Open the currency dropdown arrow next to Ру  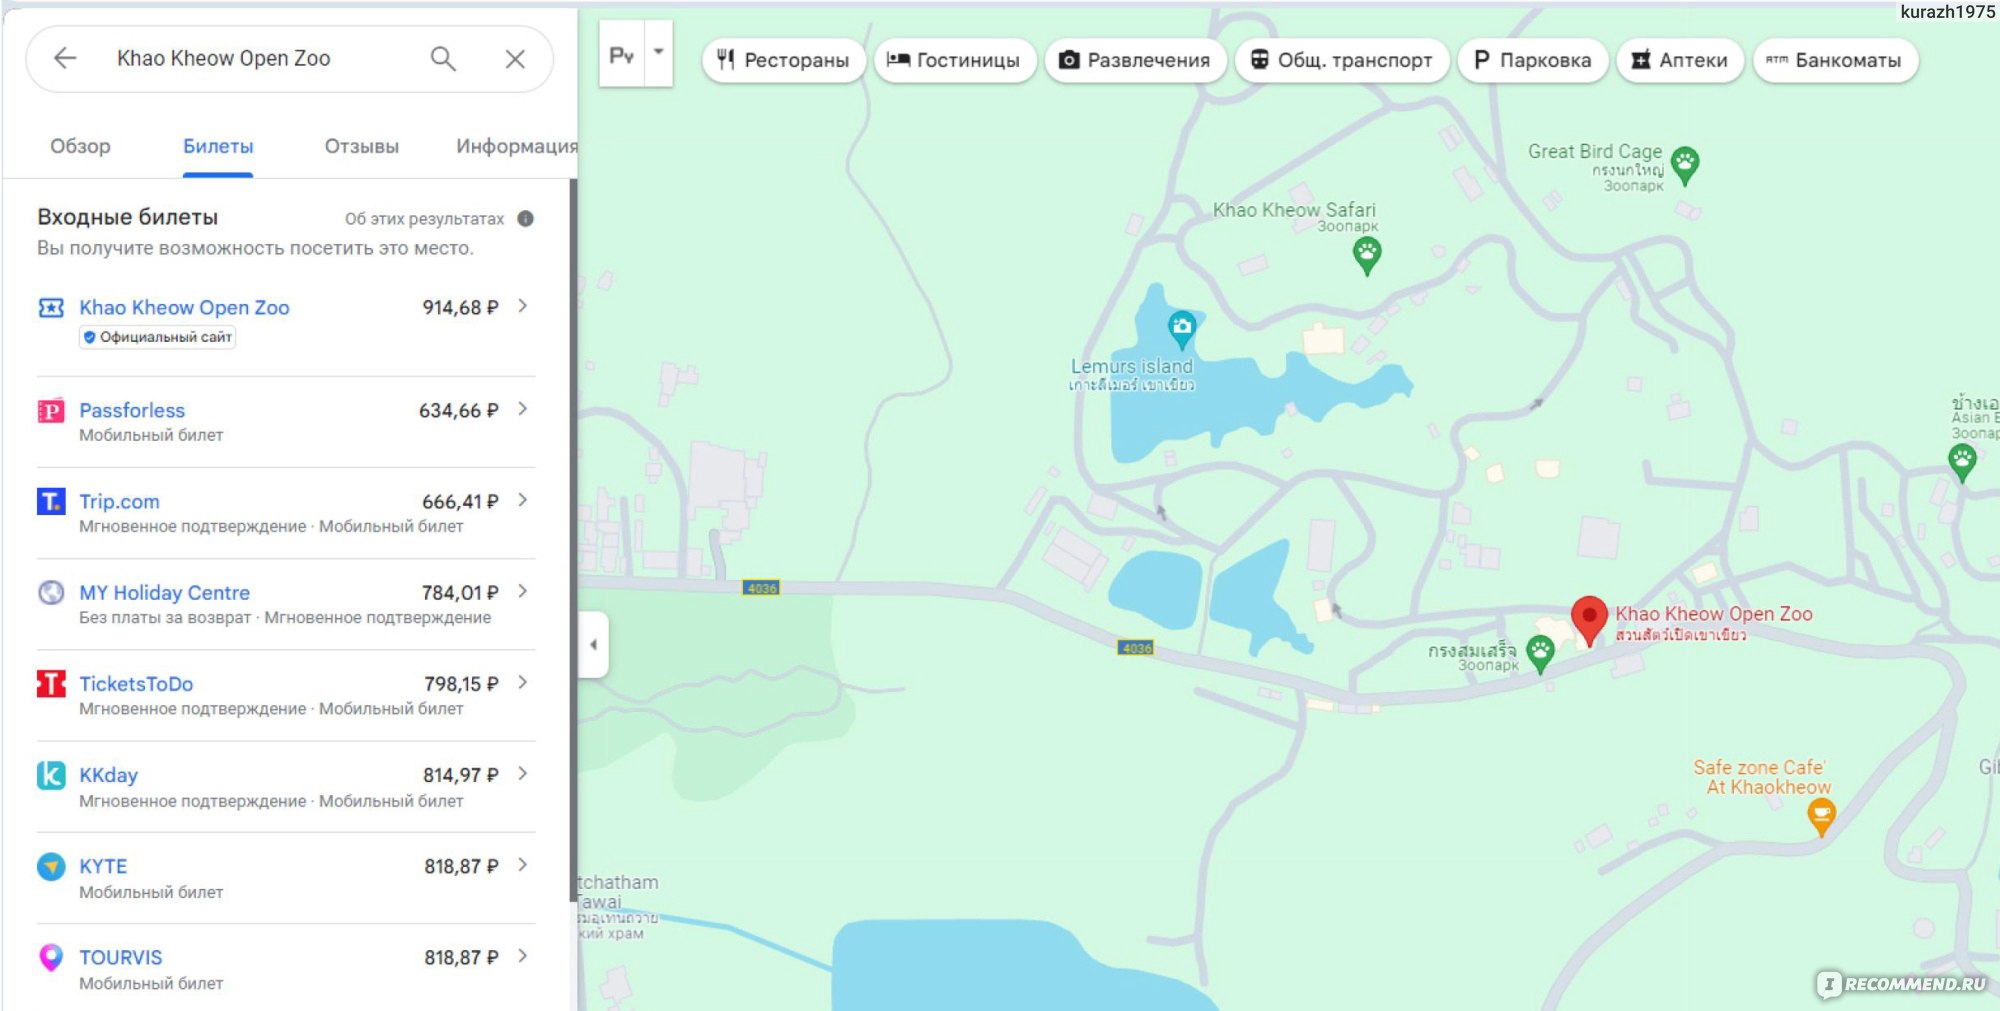[659, 52]
